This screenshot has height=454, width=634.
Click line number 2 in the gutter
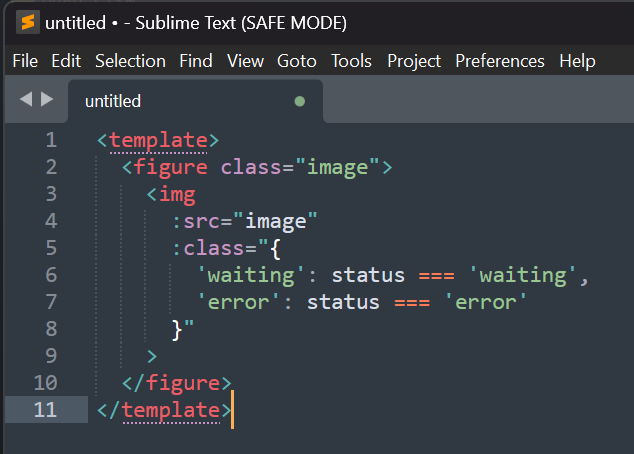(x=51, y=167)
